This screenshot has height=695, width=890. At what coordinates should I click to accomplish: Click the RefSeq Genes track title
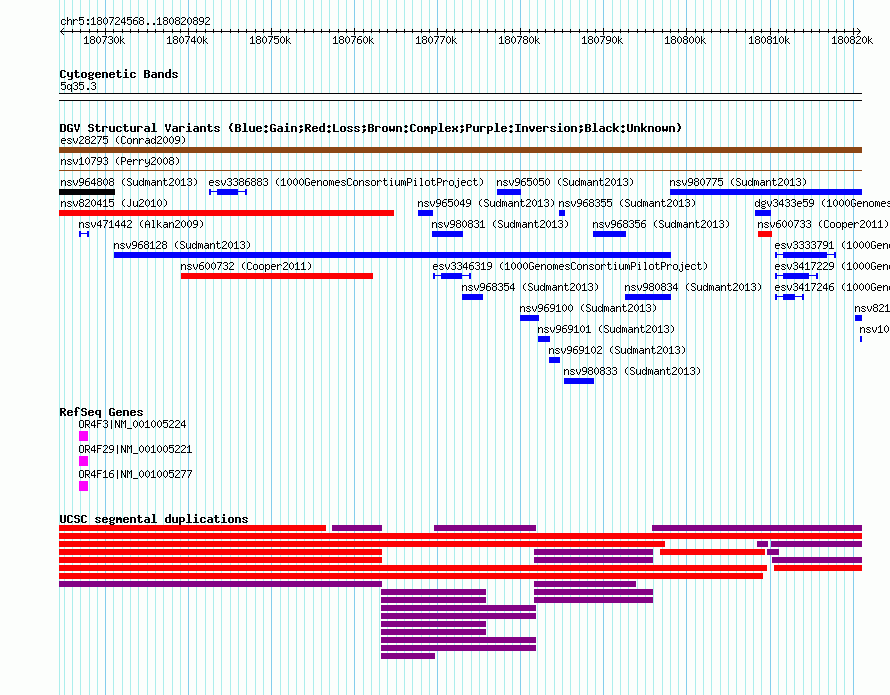pos(101,412)
